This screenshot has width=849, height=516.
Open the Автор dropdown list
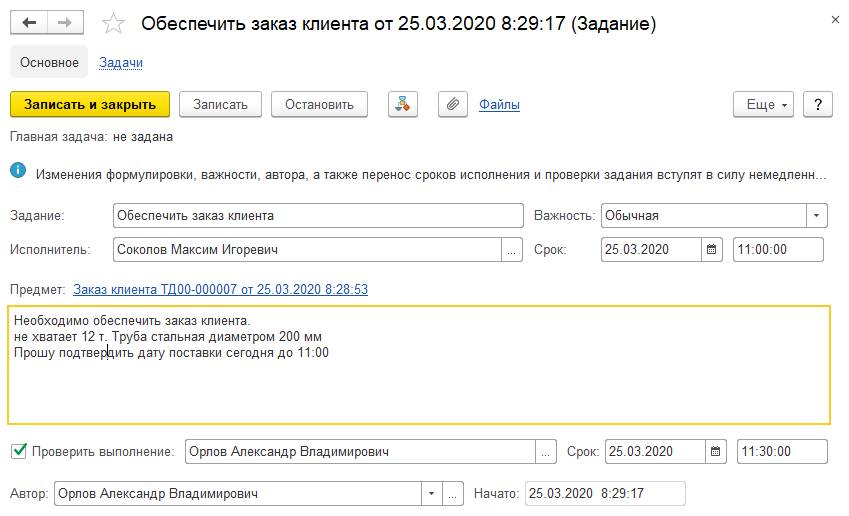tap(432, 494)
